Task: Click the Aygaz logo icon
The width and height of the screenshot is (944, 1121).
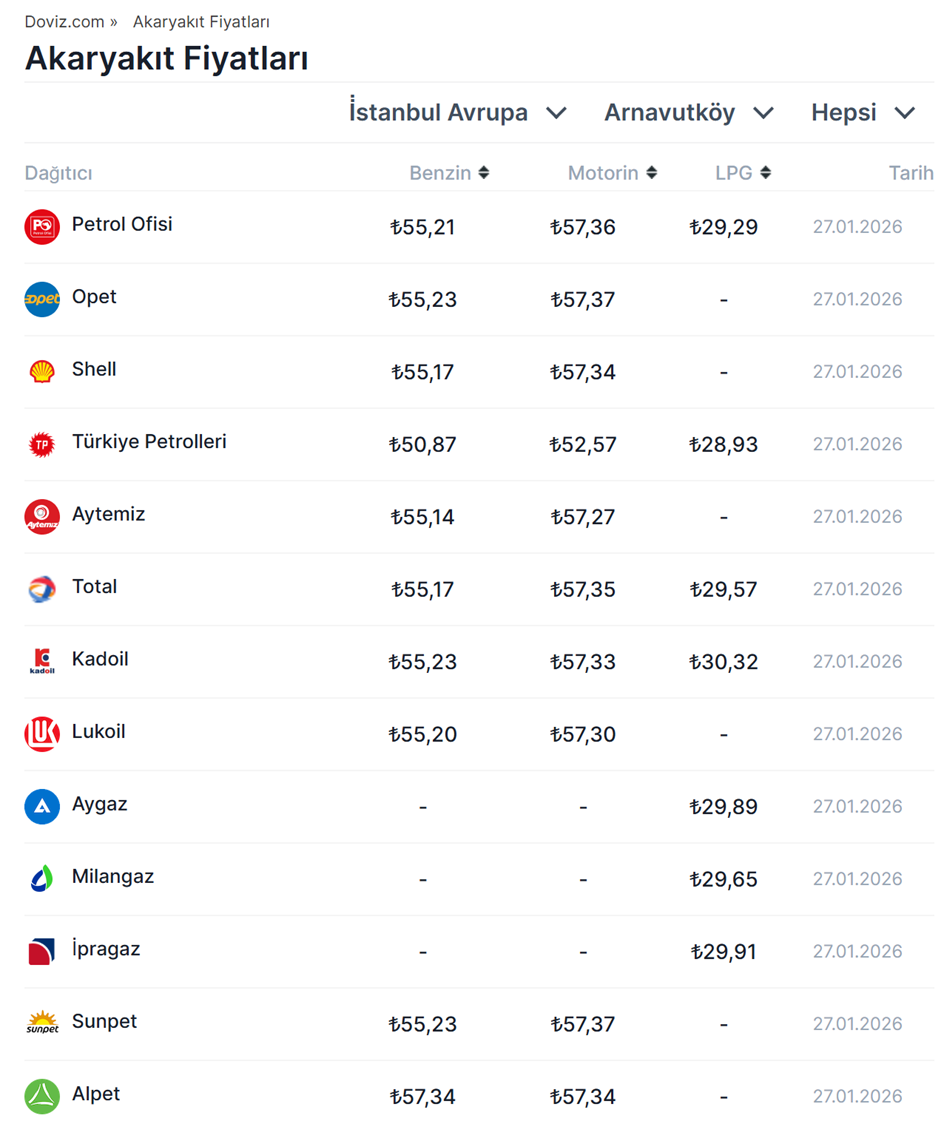Action: point(42,806)
